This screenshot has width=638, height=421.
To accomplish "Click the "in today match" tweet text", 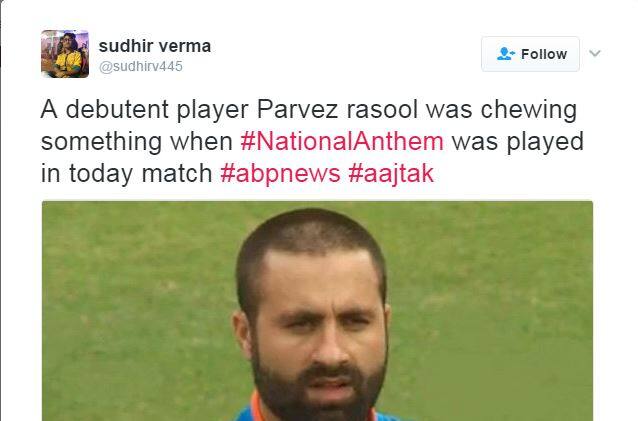I will tap(127, 174).
